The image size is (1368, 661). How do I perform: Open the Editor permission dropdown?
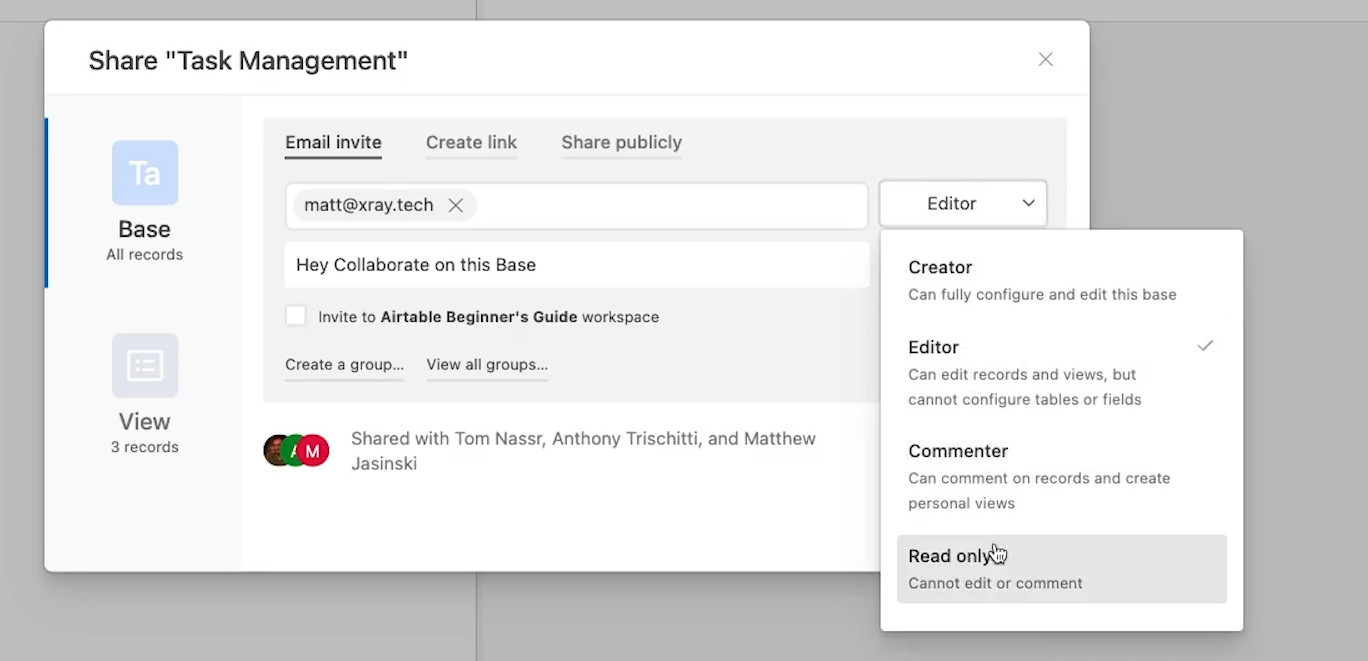pyautogui.click(x=963, y=203)
